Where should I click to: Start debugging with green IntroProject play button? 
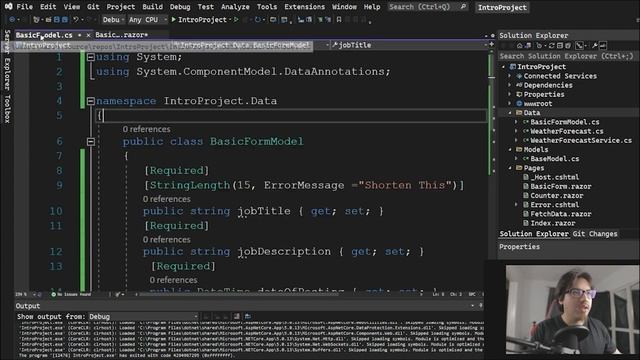(x=199, y=20)
